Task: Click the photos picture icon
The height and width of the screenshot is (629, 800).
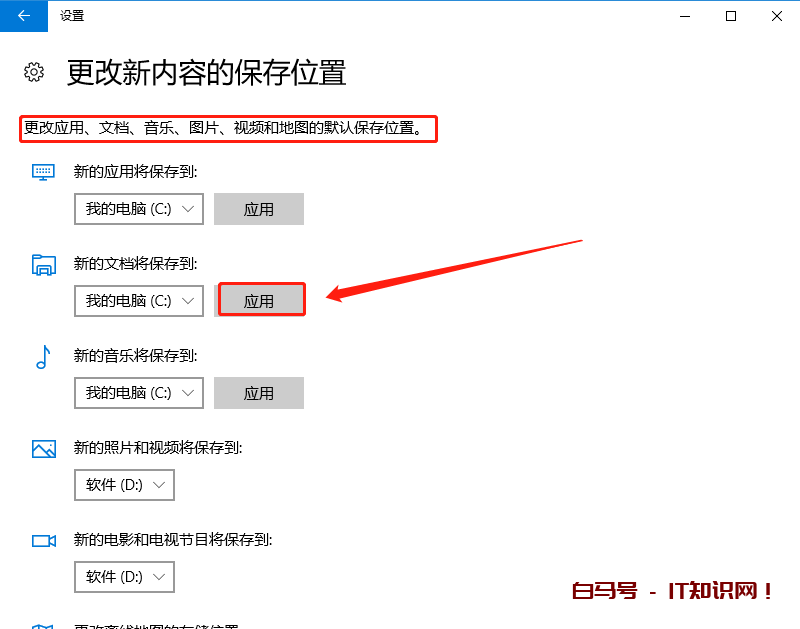Action: [43, 448]
